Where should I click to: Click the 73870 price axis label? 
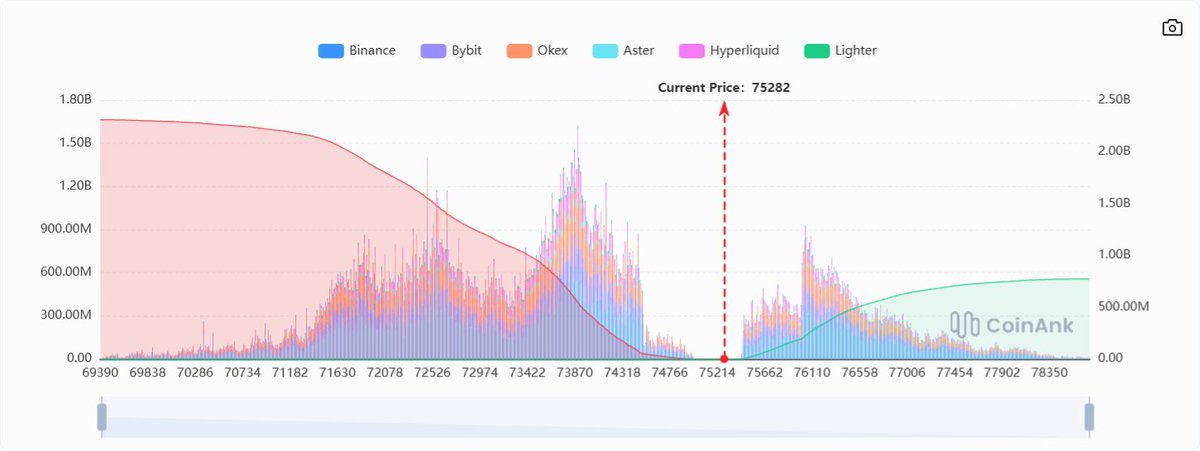point(574,373)
